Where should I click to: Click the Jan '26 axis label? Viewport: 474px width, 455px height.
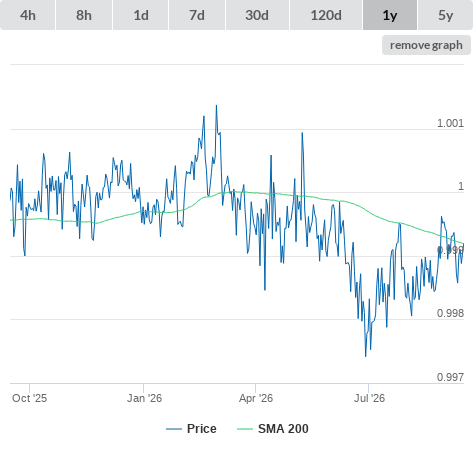[144, 398]
